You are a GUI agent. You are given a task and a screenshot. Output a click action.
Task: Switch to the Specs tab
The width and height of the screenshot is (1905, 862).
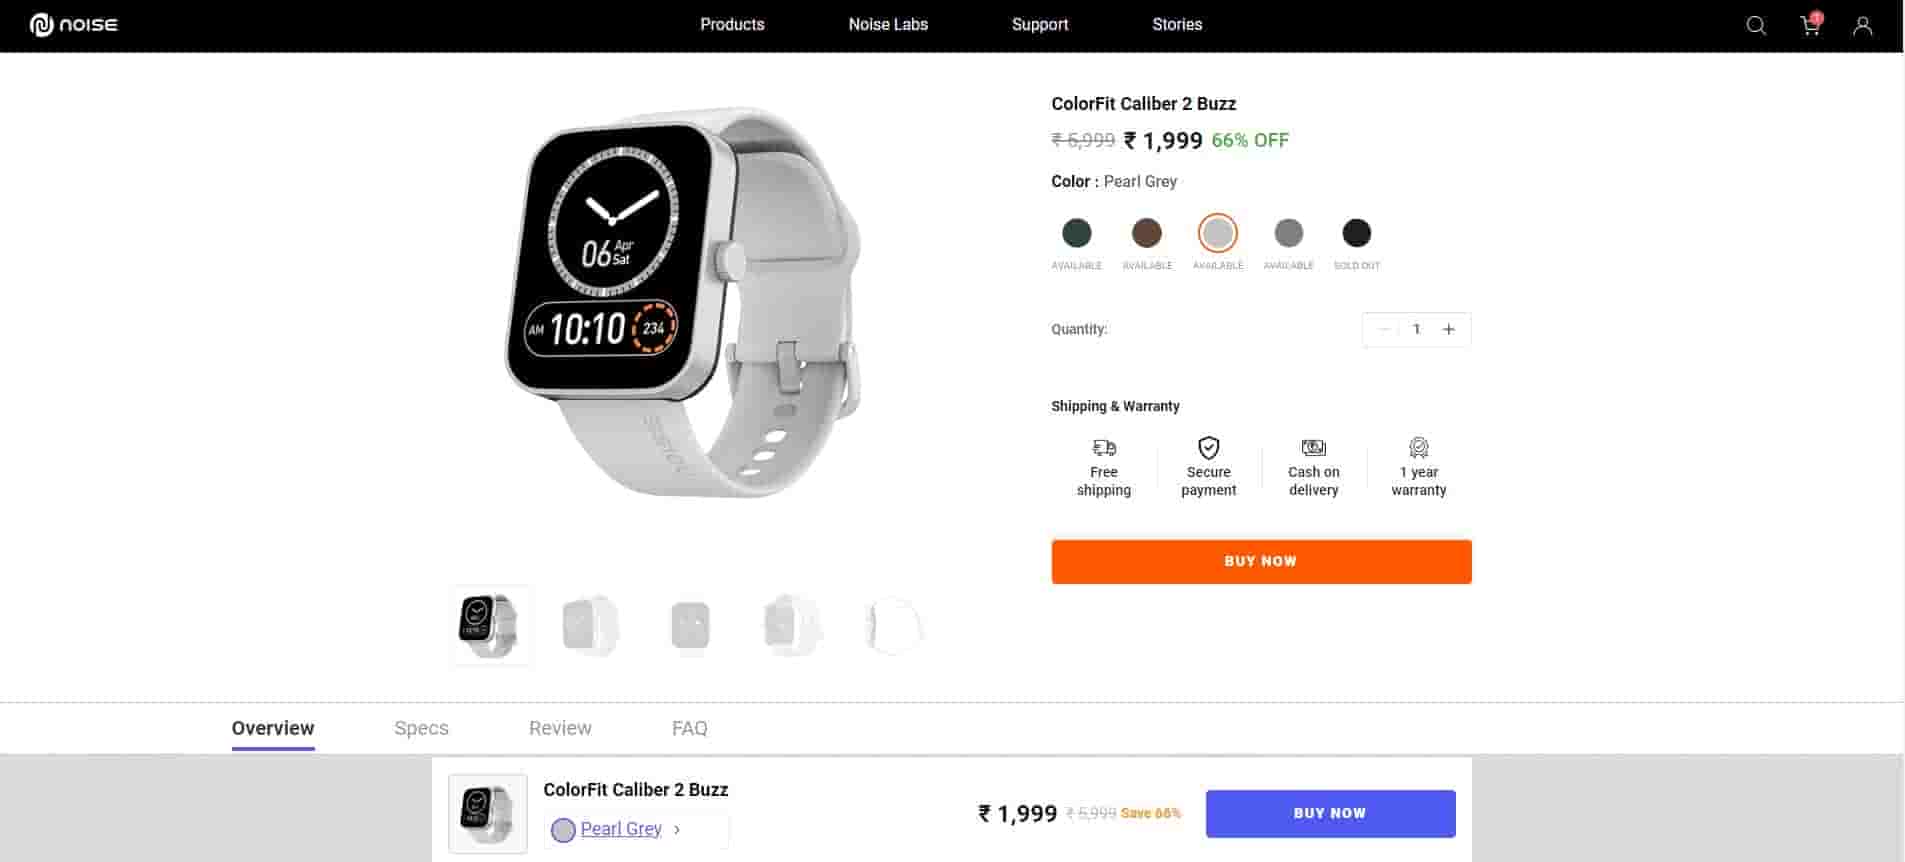[x=421, y=728]
